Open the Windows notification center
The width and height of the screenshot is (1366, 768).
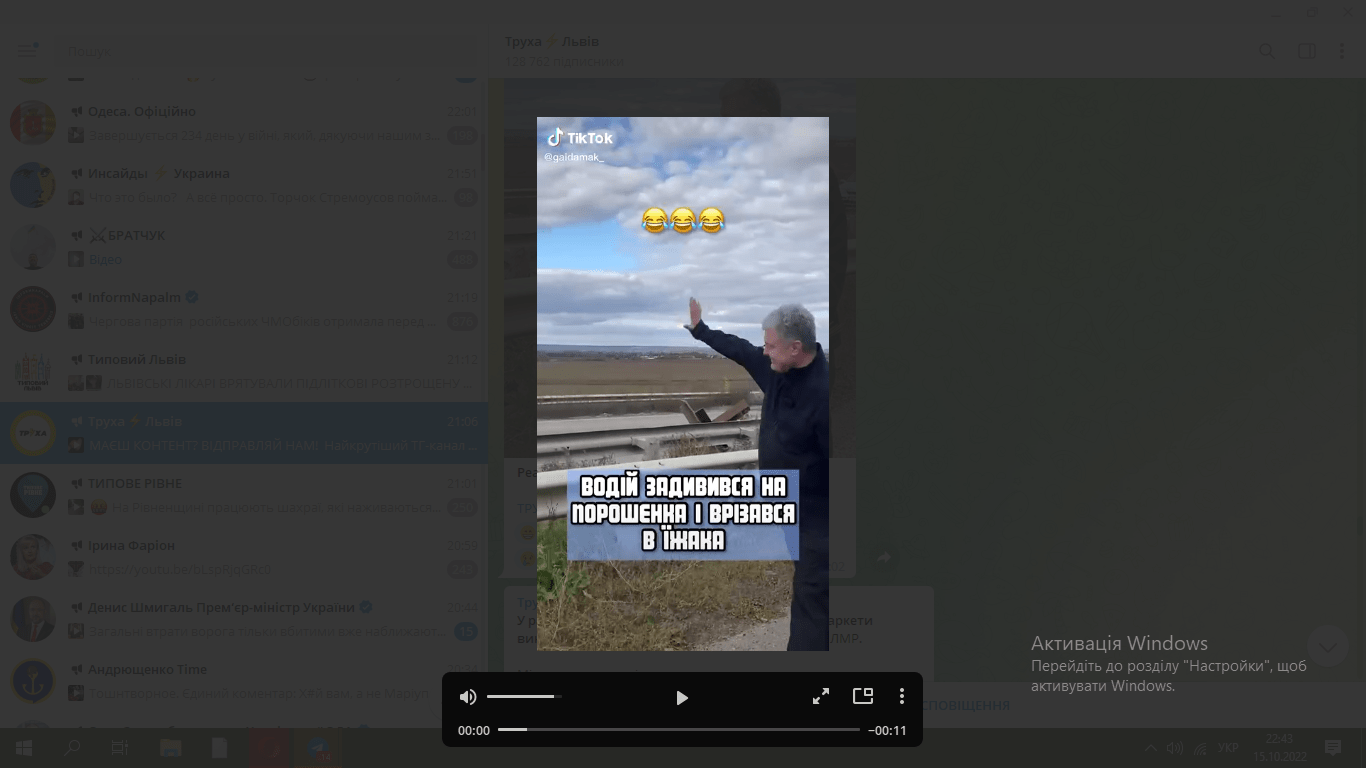click(x=1333, y=747)
